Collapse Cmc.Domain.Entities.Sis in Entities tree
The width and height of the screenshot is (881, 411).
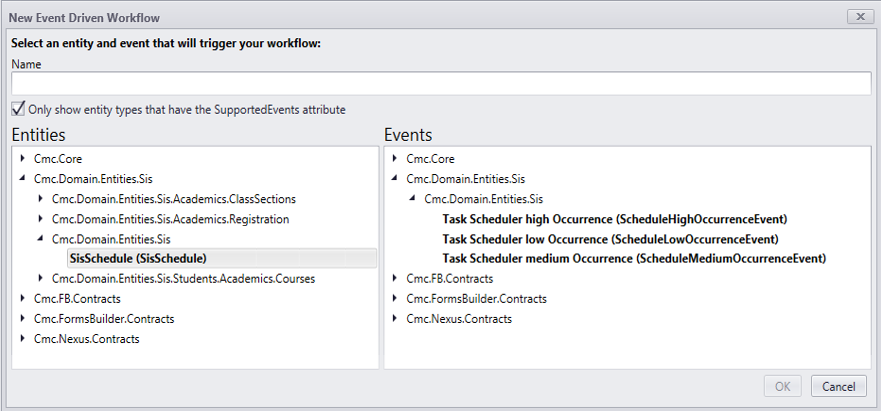point(23,179)
